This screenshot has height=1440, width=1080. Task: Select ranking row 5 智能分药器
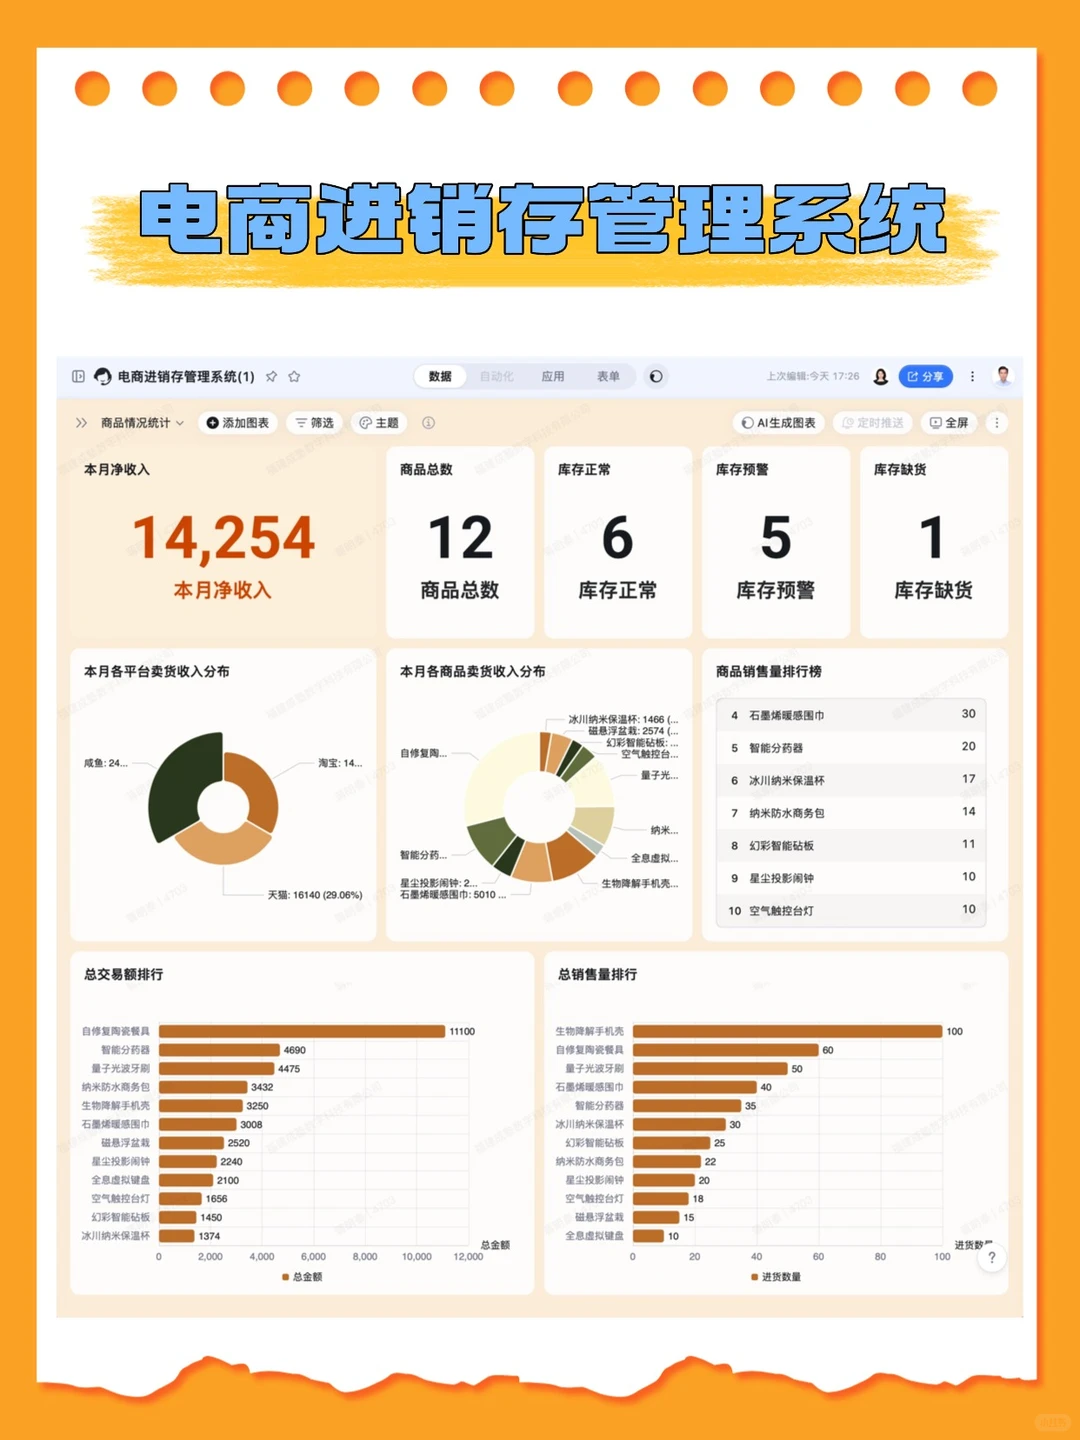click(852, 748)
